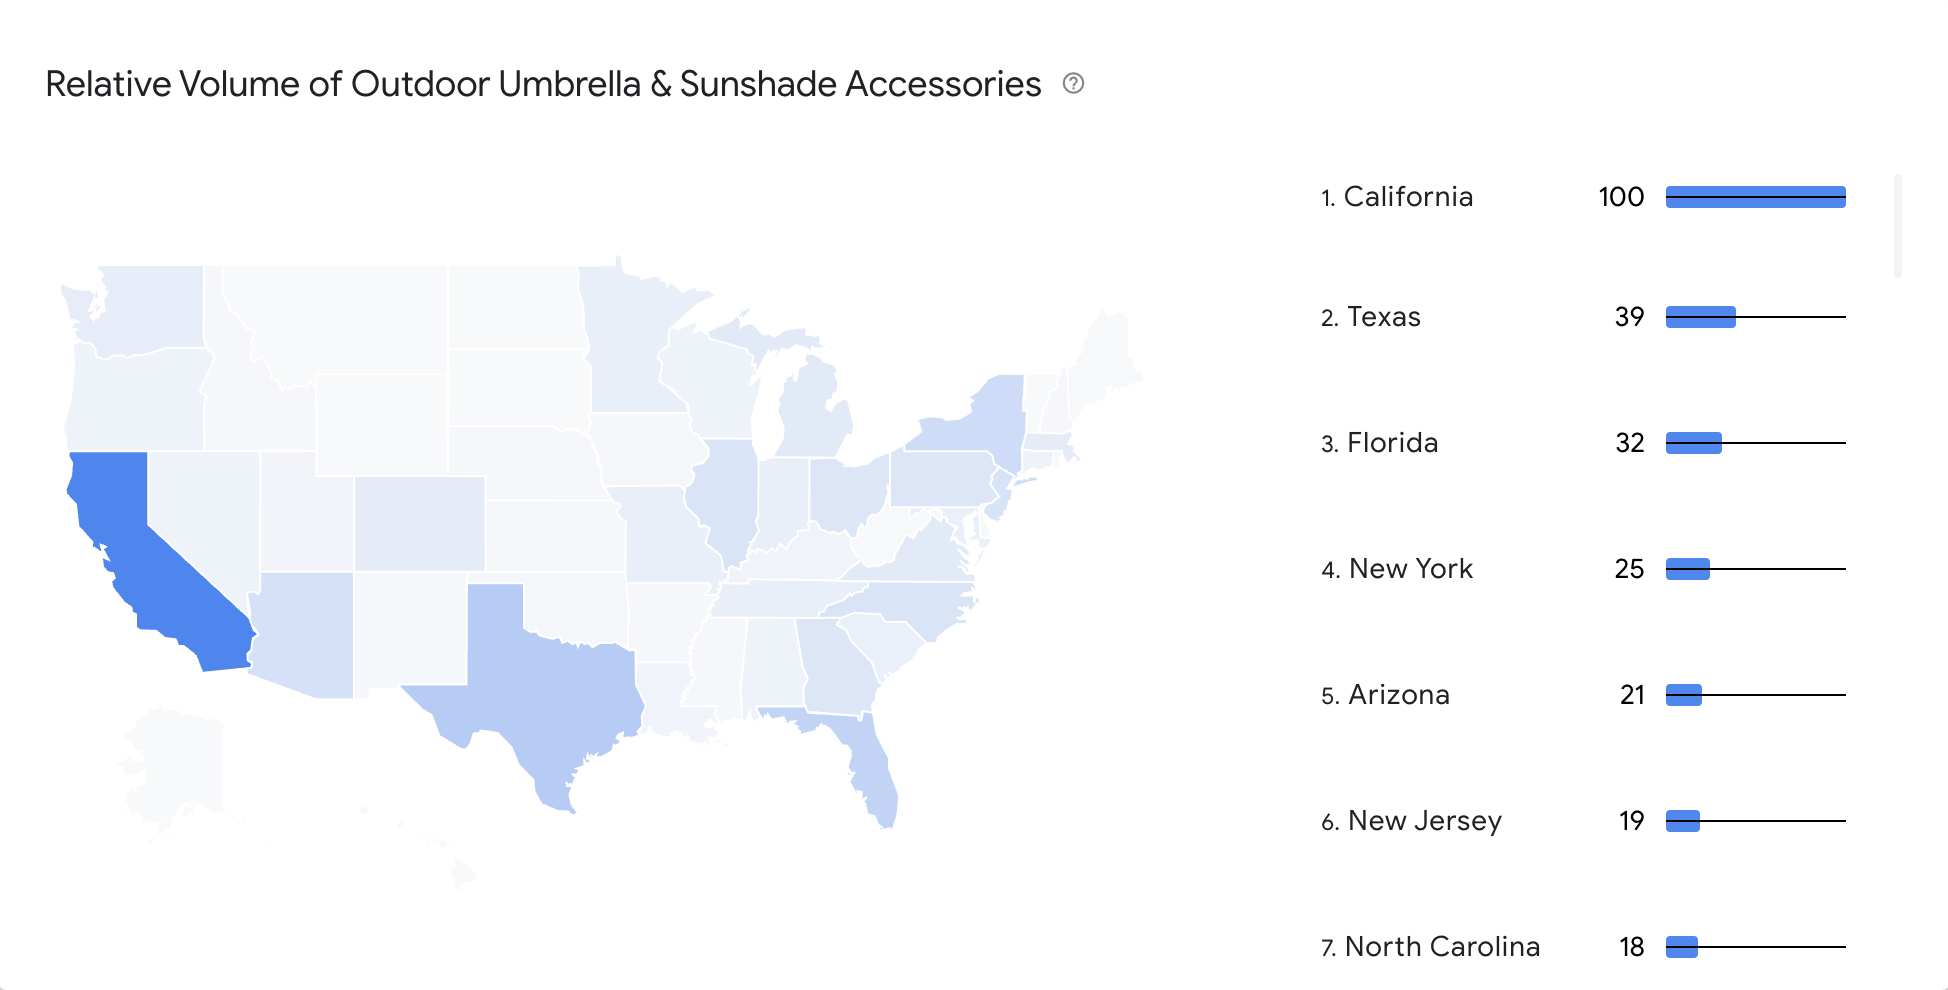The image size is (1948, 990).
Task: Click the help question mark icon beside title
Action: point(1073,83)
